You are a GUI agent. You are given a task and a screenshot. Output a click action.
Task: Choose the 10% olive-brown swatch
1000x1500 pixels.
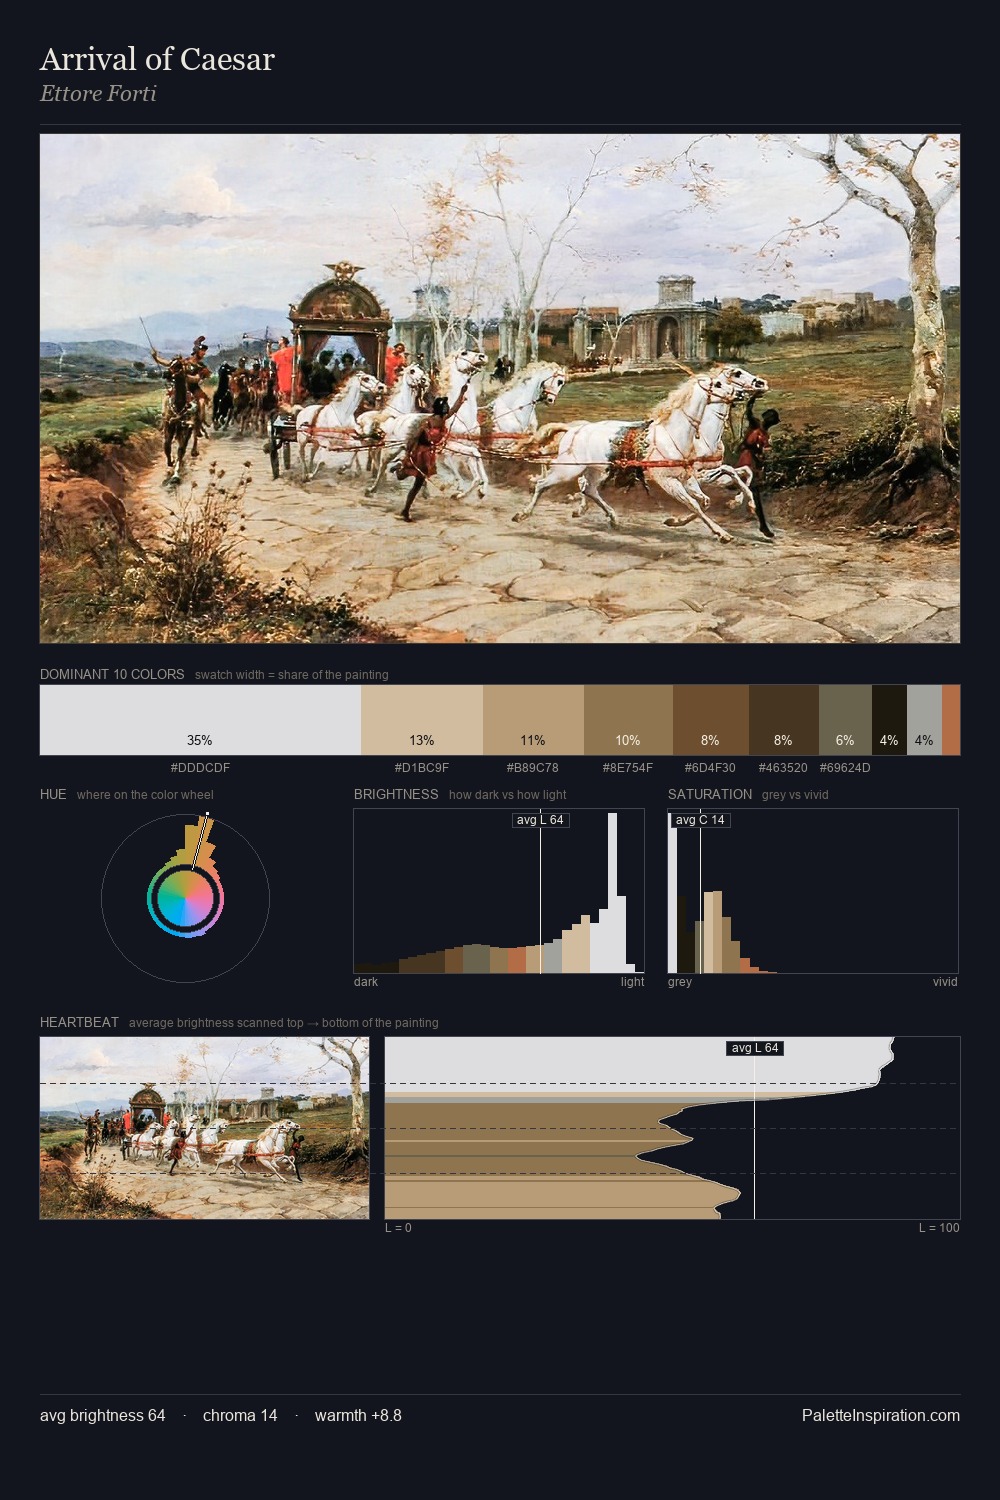coord(628,720)
